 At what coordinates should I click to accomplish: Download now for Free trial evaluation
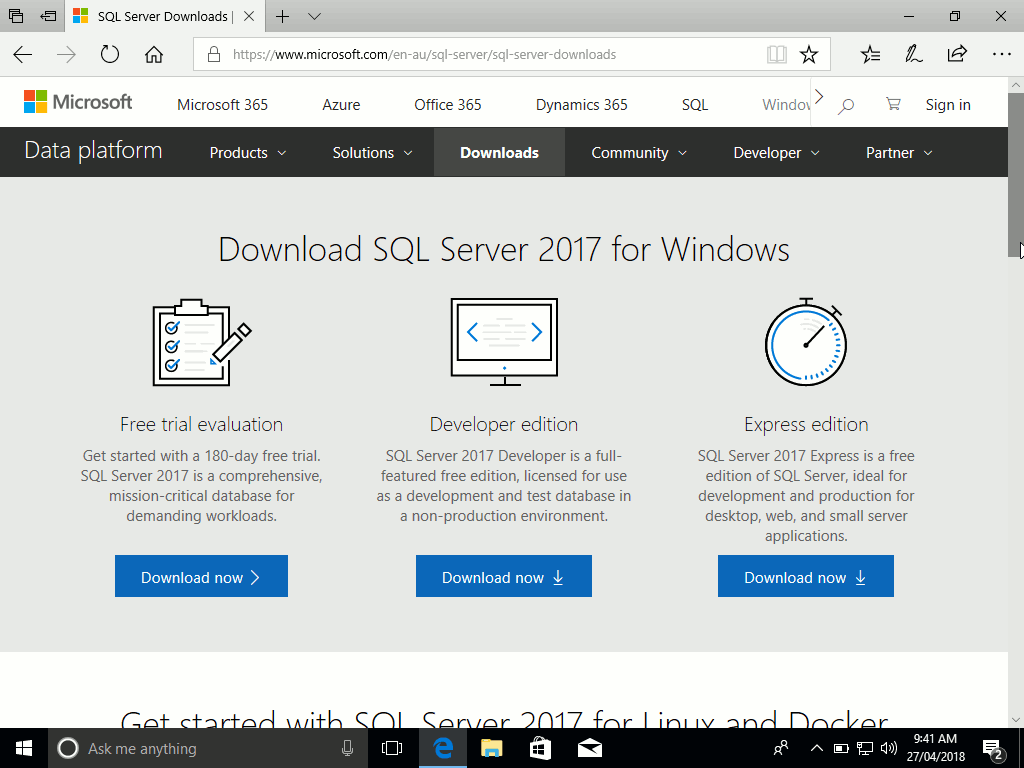coord(201,576)
